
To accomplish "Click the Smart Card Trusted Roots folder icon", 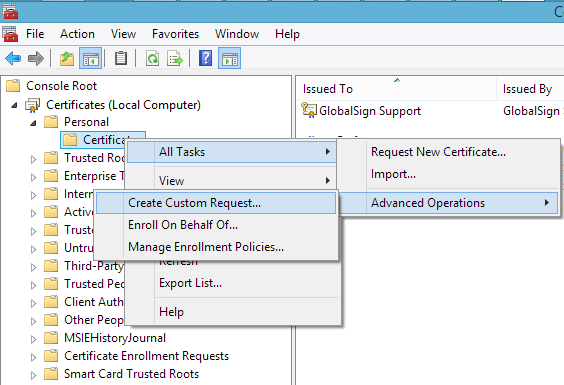I will tap(51, 373).
